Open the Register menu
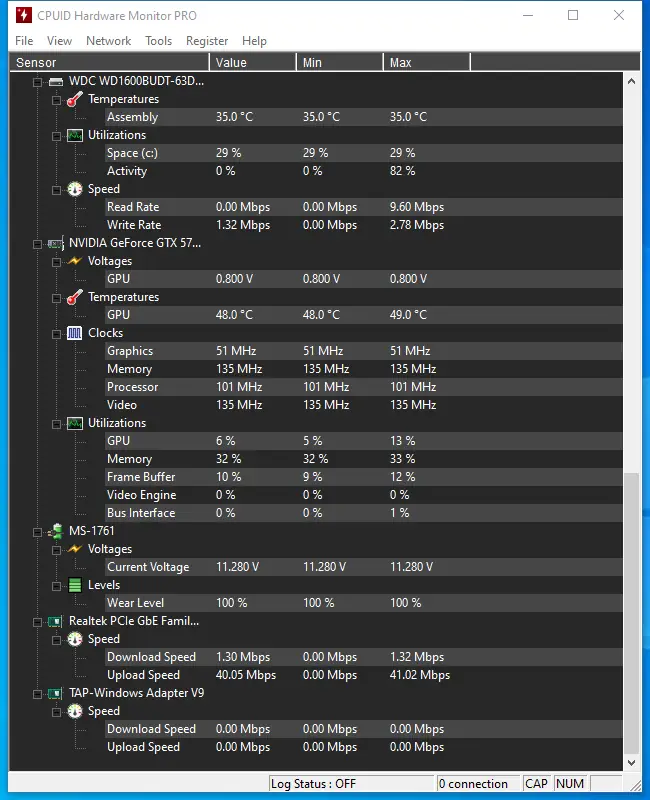Image resolution: width=650 pixels, height=800 pixels. [x=207, y=41]
